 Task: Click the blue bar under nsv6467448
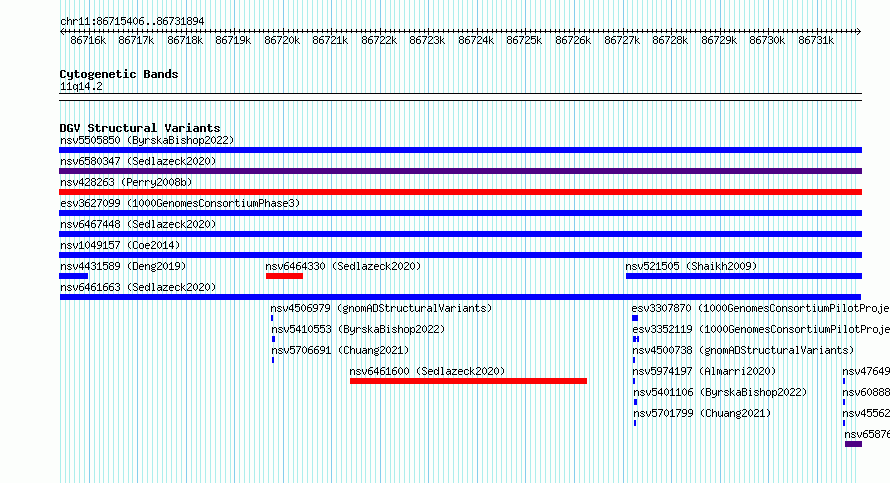click(x=460, y=234)
